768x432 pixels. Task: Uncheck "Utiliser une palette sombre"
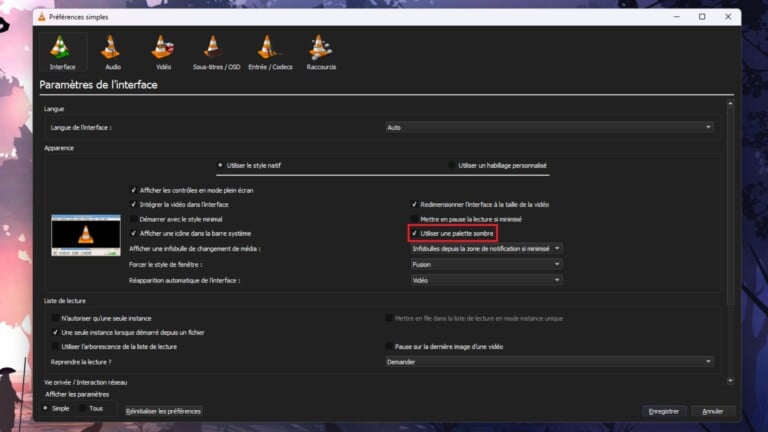tap(414, 234)
